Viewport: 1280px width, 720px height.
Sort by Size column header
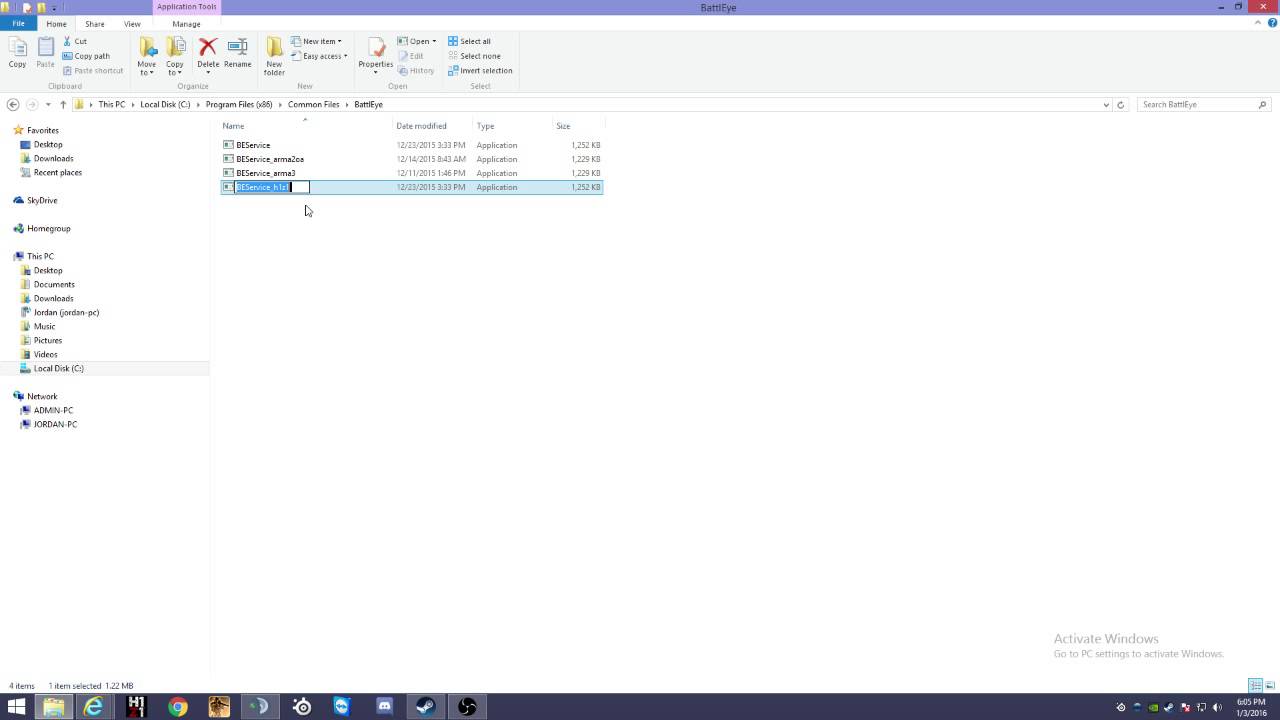tap(578, 126)
